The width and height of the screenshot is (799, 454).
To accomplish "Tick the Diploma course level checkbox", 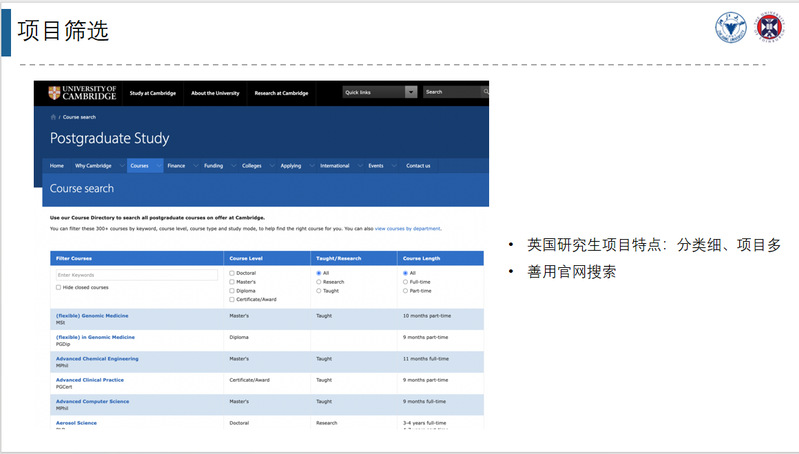I will point(232,290).
